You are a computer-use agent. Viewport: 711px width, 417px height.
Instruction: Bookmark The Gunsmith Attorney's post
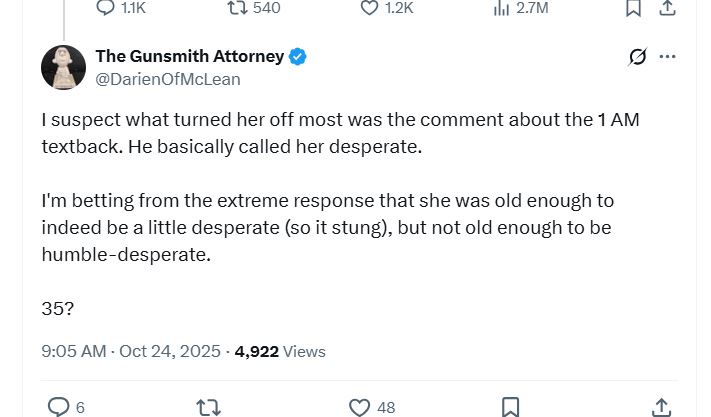pyautogui.click(x=510, y=407)
